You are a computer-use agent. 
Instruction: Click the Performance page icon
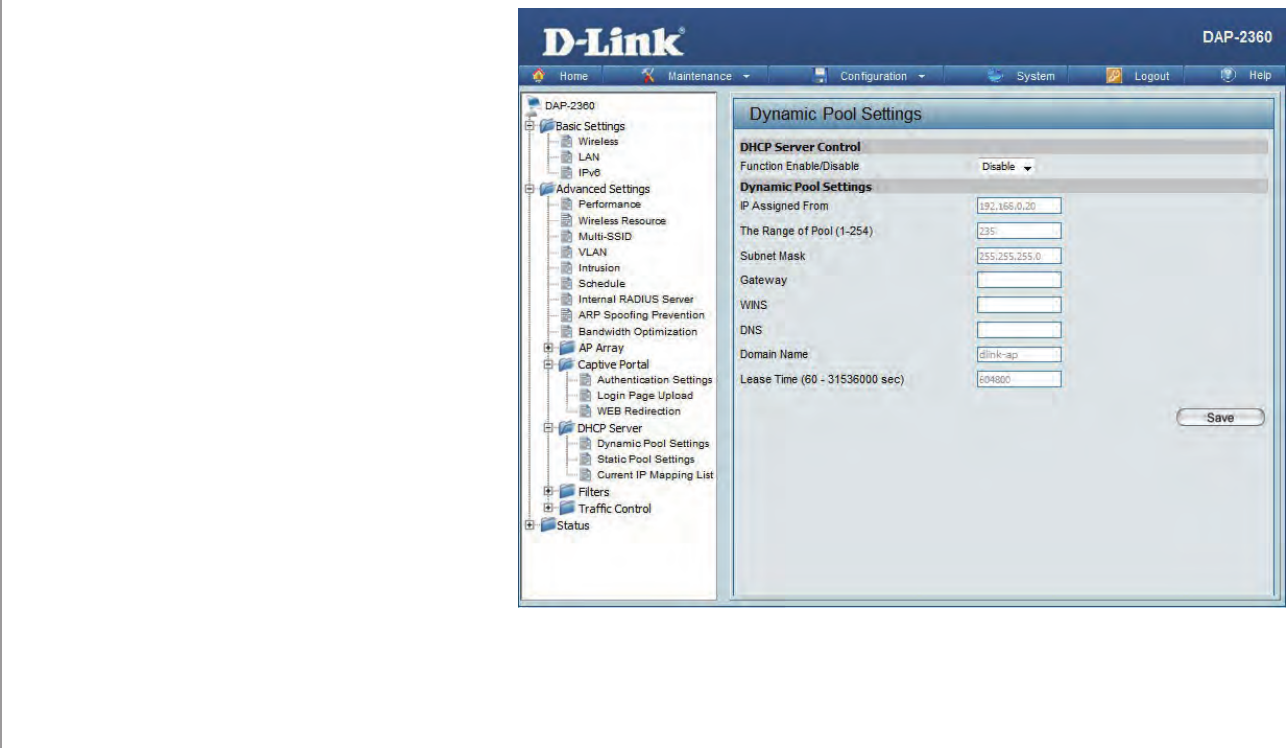567,204
